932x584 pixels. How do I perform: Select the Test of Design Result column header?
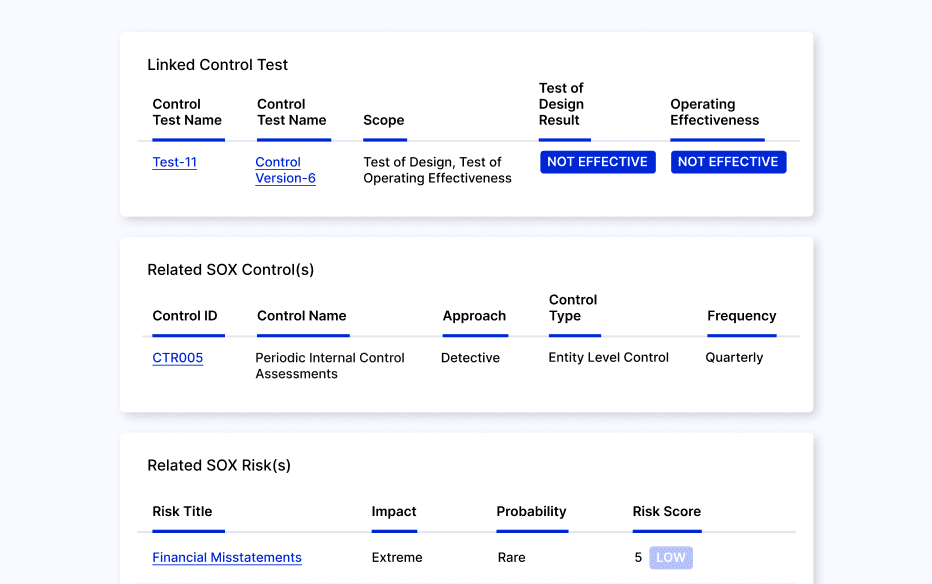click(562, 104)
